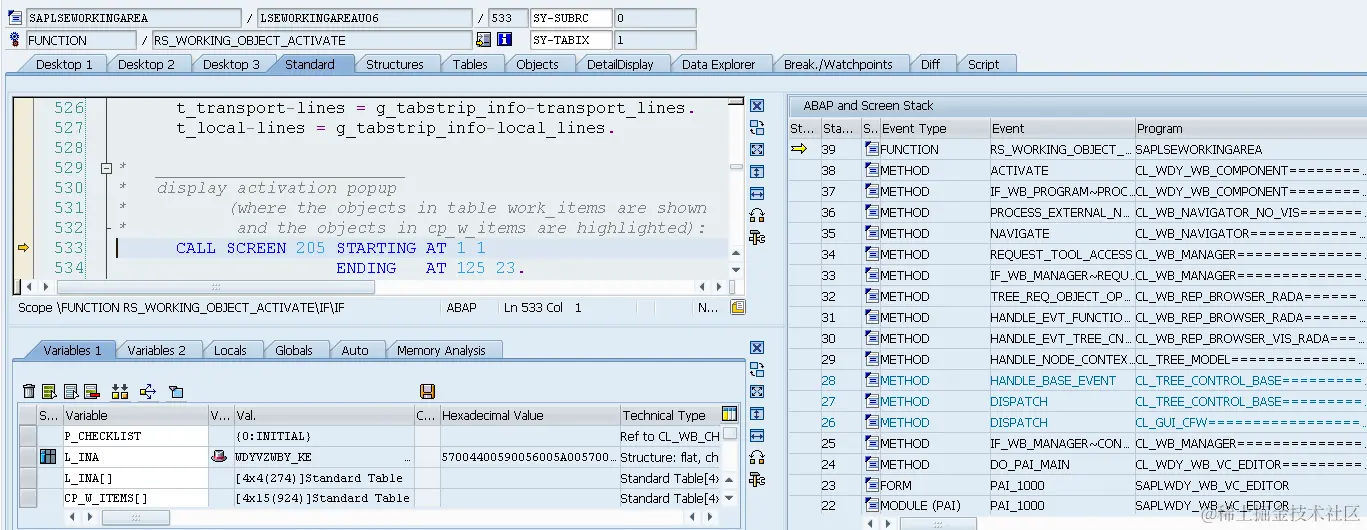Click the variables table scroll down arrow

pyautogui.click(x=729, y=497)
